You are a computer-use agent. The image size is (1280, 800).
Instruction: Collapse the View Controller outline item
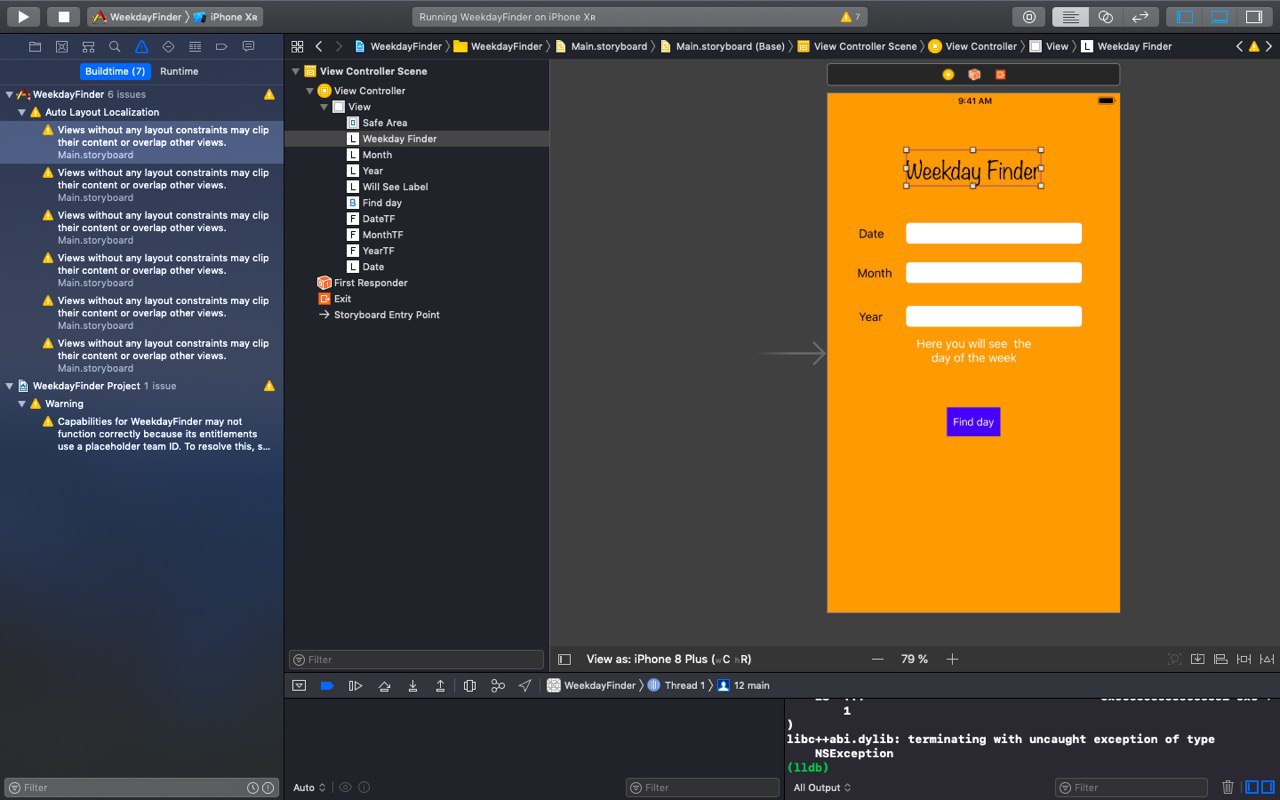(310, 91)
